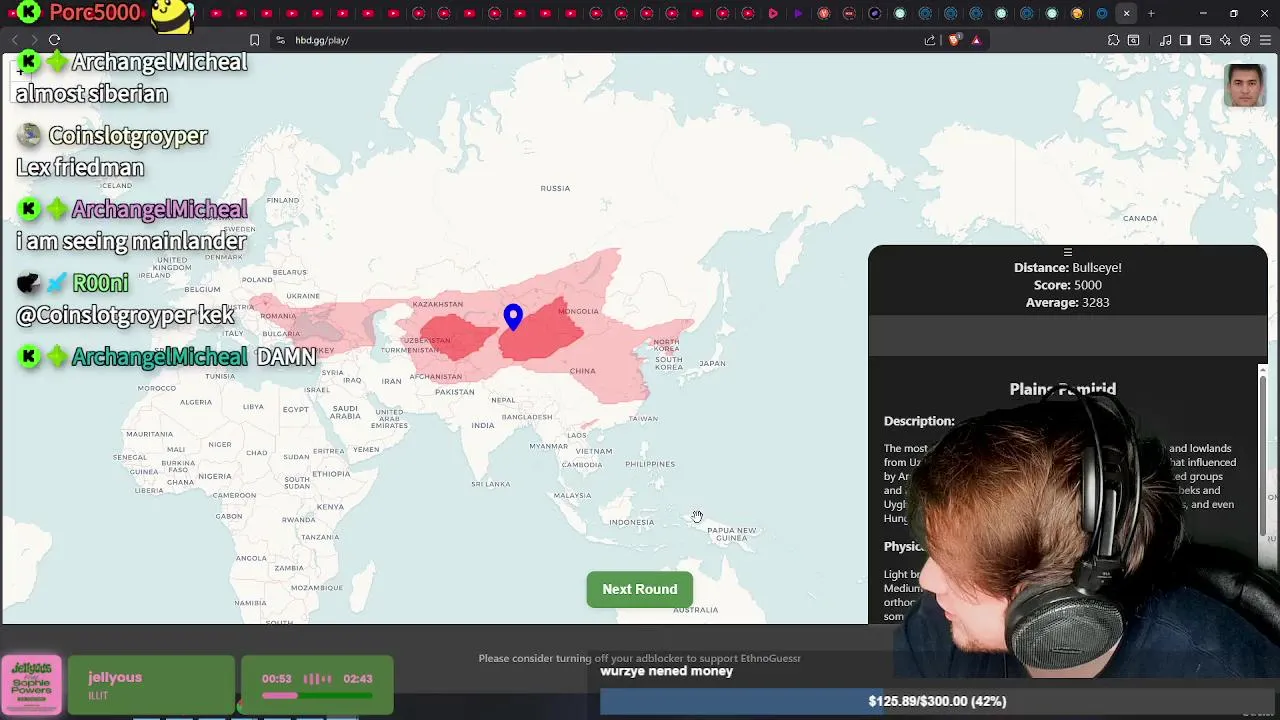This screenshot has width=1280, height=720.
Task: Click the blue location pin on map
Action: [513, 317]
